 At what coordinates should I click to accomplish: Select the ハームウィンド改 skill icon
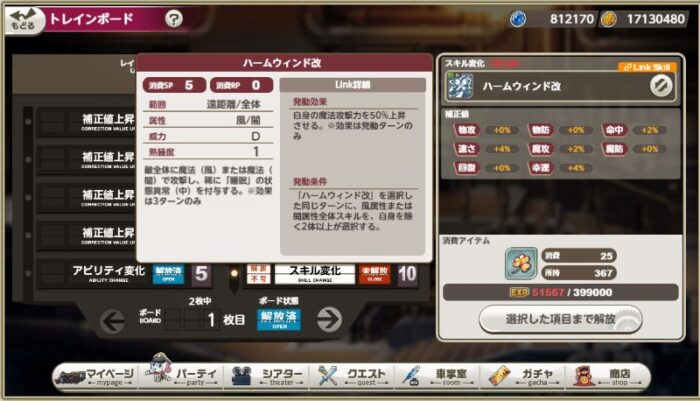[460, 86]
